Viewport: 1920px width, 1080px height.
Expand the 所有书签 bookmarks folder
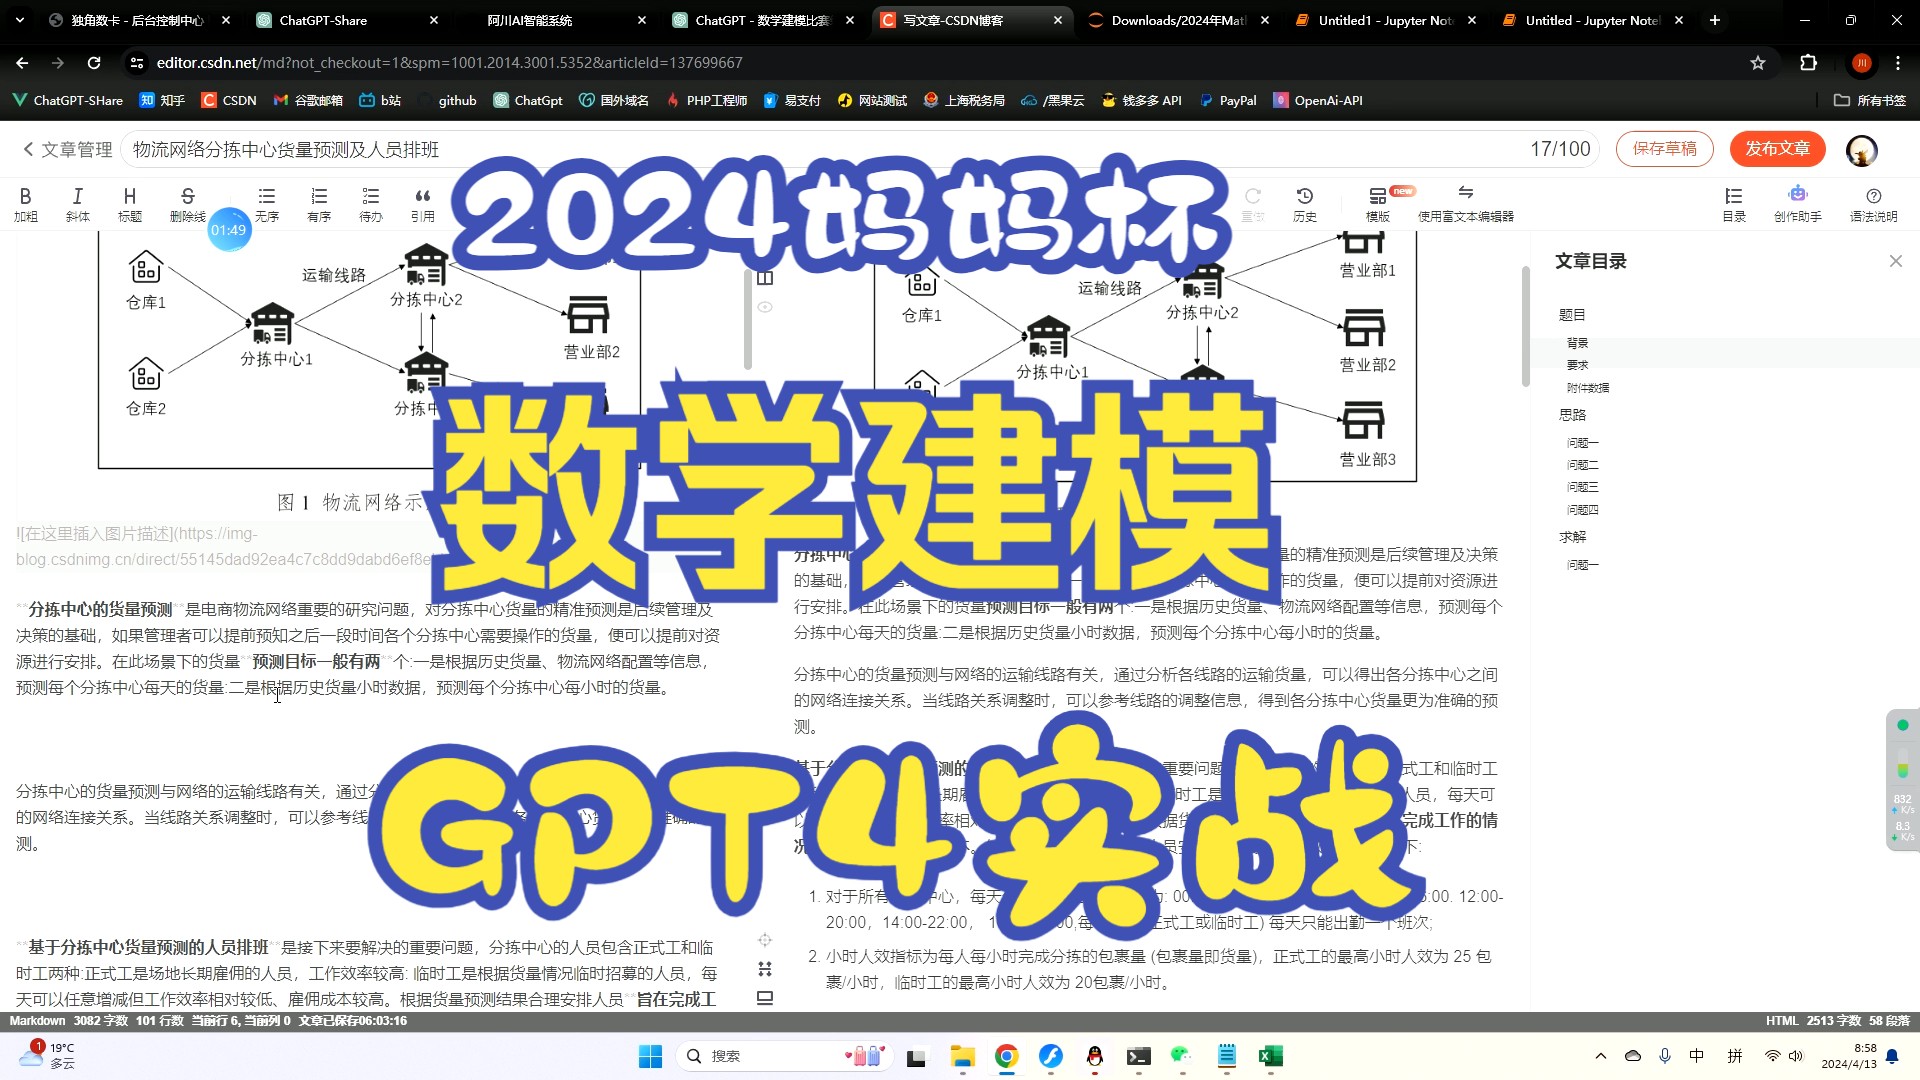(x=1870, y=100)
